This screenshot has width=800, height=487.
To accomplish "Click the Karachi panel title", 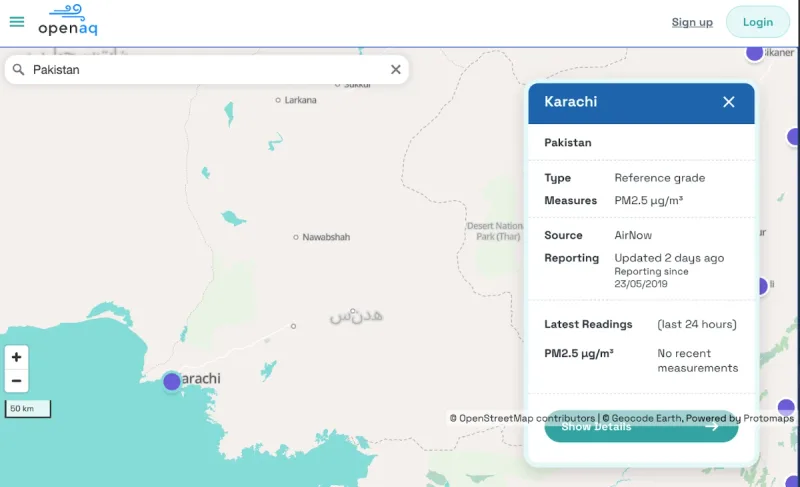I will click(x=570, y=101).
